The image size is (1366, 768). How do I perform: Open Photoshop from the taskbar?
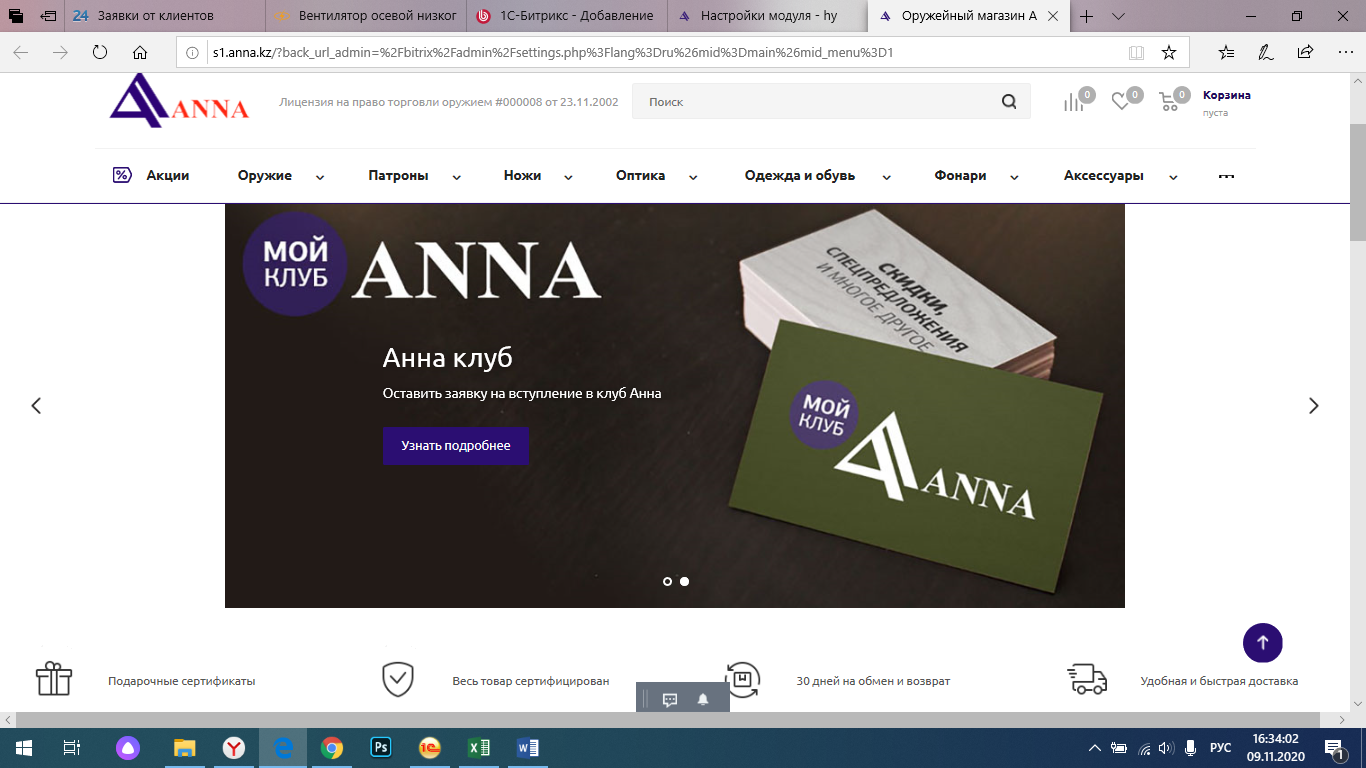[x=381, y=747]
